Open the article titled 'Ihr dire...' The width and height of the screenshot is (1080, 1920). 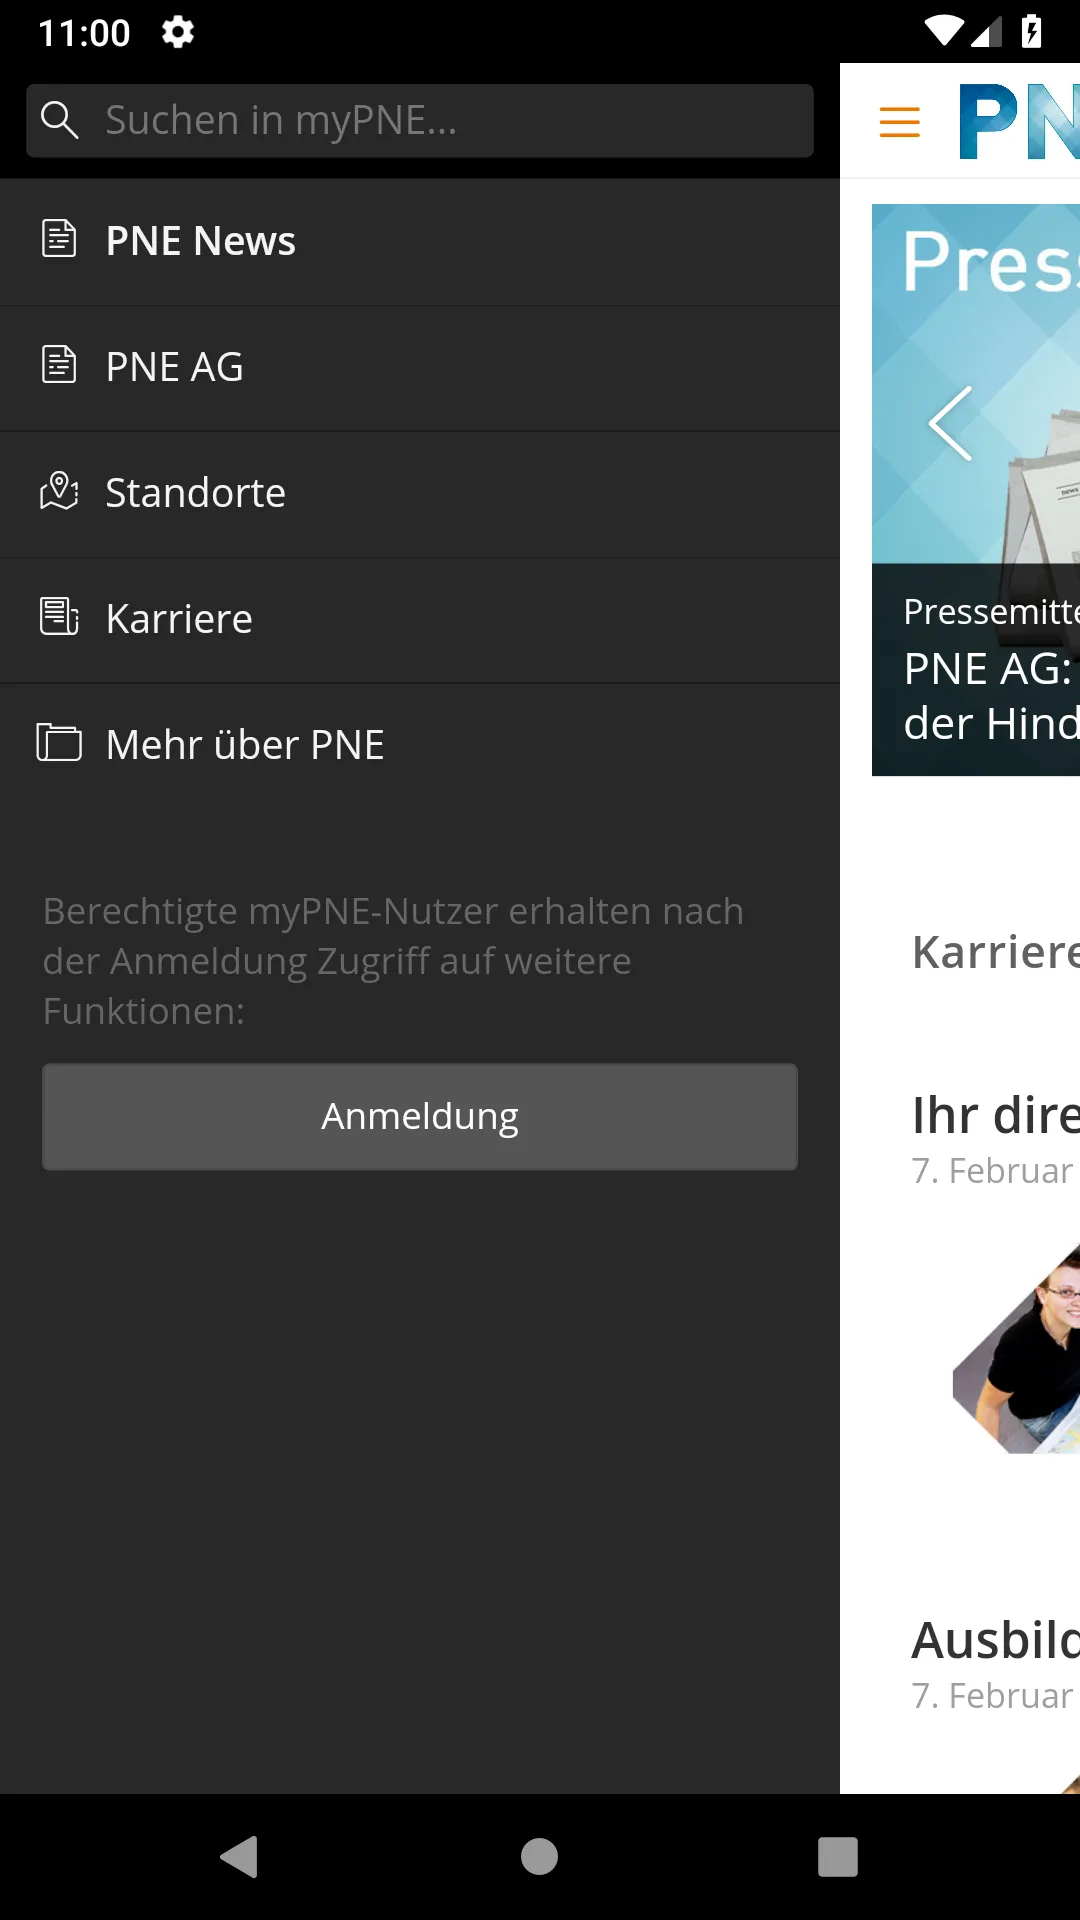tap(996, 1115)
